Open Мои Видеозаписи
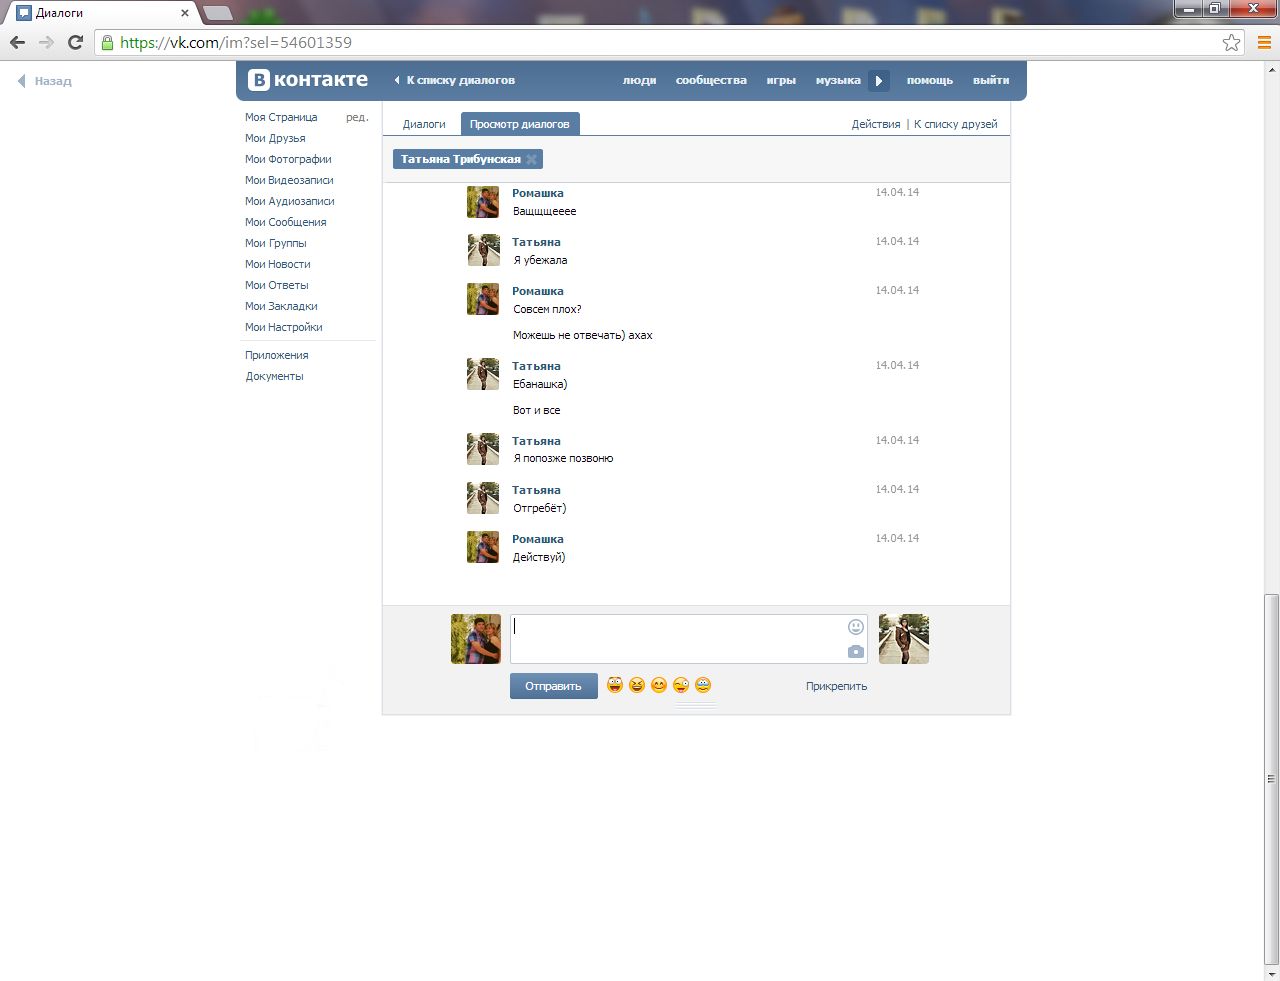The image size is (1280, 981). [289, 180]
